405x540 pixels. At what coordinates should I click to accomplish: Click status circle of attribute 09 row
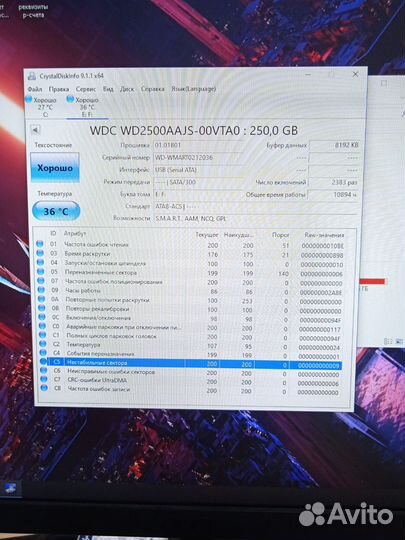tap(41, 290)
